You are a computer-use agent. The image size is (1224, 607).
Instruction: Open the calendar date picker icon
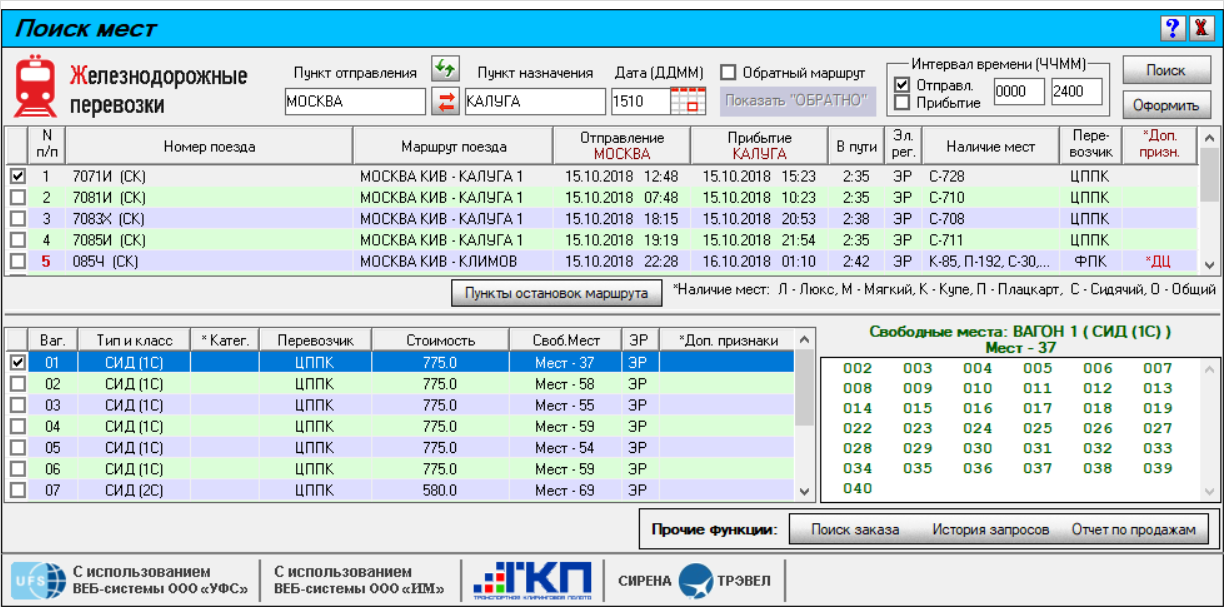click(x=687, y=101)
